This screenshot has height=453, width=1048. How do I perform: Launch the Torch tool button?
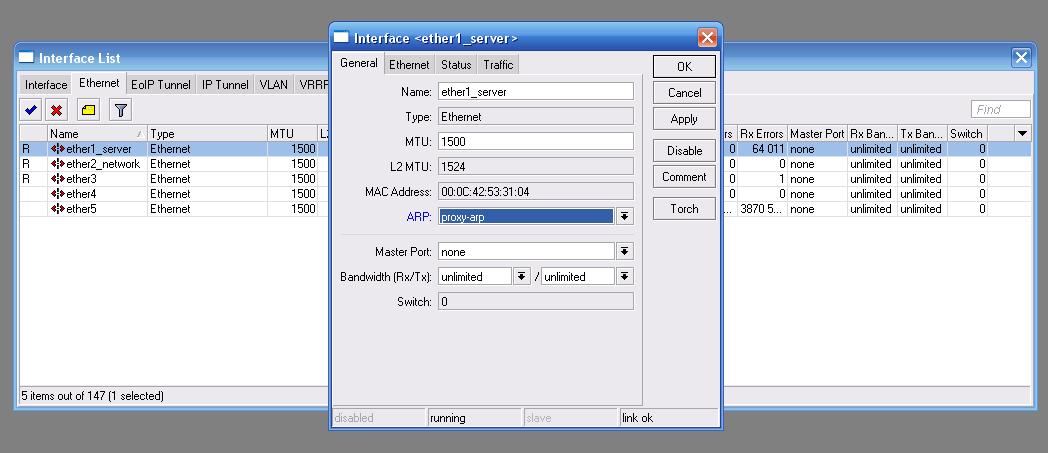(x=684, y=209)
